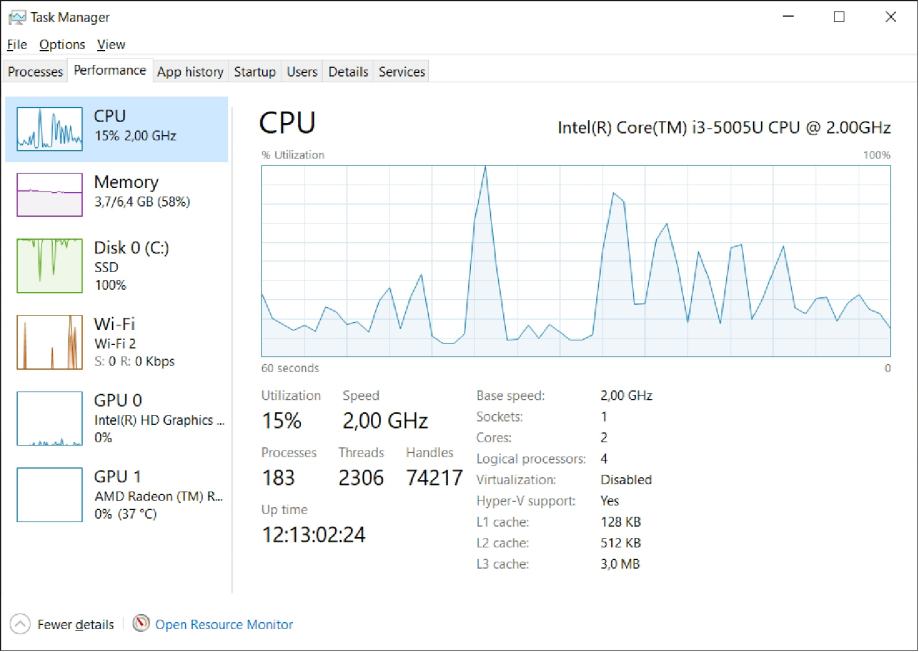Go to the Startup tab
This screenshot has height=652, width=919.
click(x=255, y=72)
